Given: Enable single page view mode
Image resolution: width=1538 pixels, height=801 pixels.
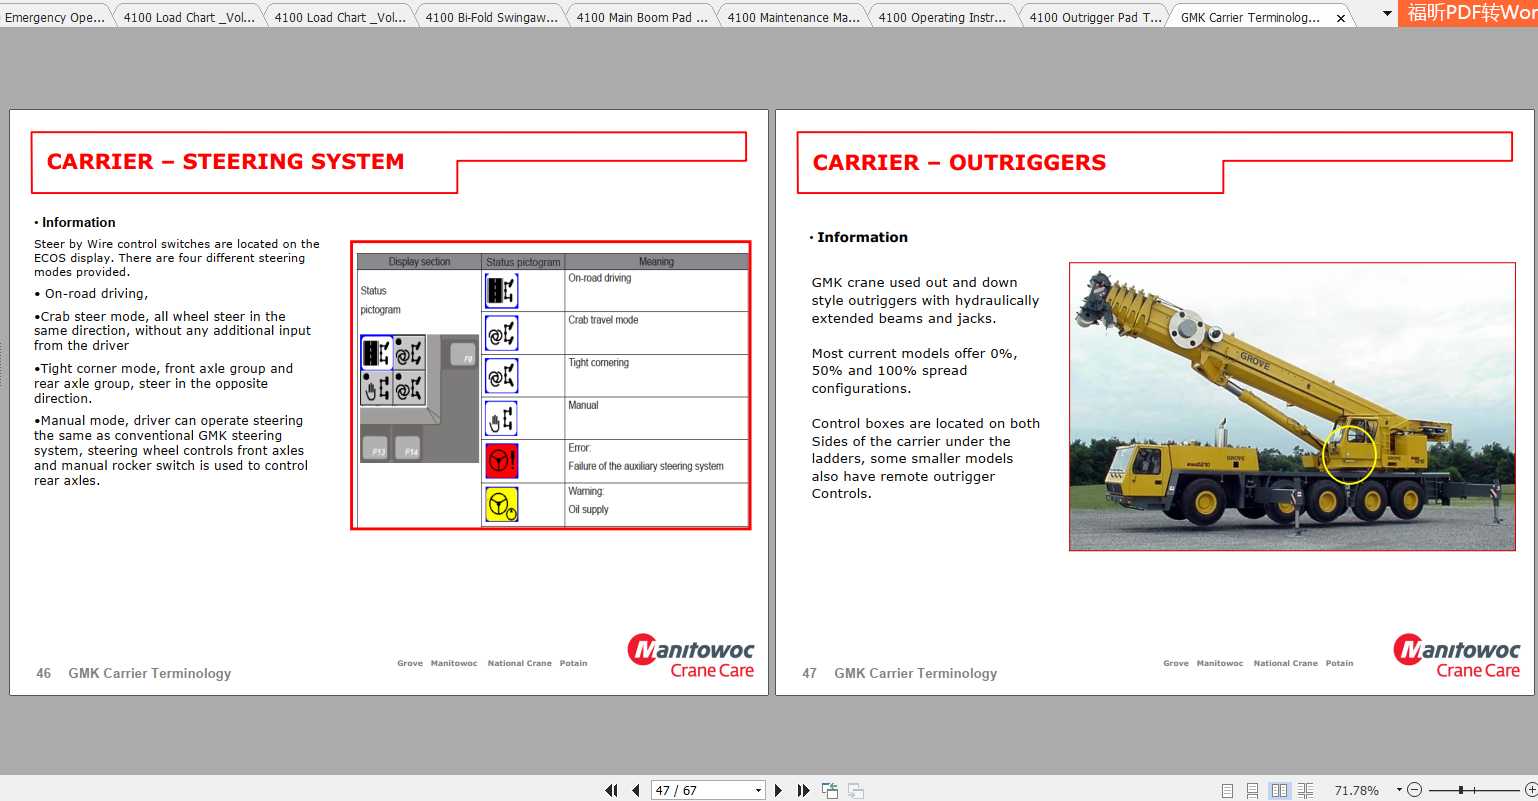Looking at the screenshot, I should tap(1227, 790).
